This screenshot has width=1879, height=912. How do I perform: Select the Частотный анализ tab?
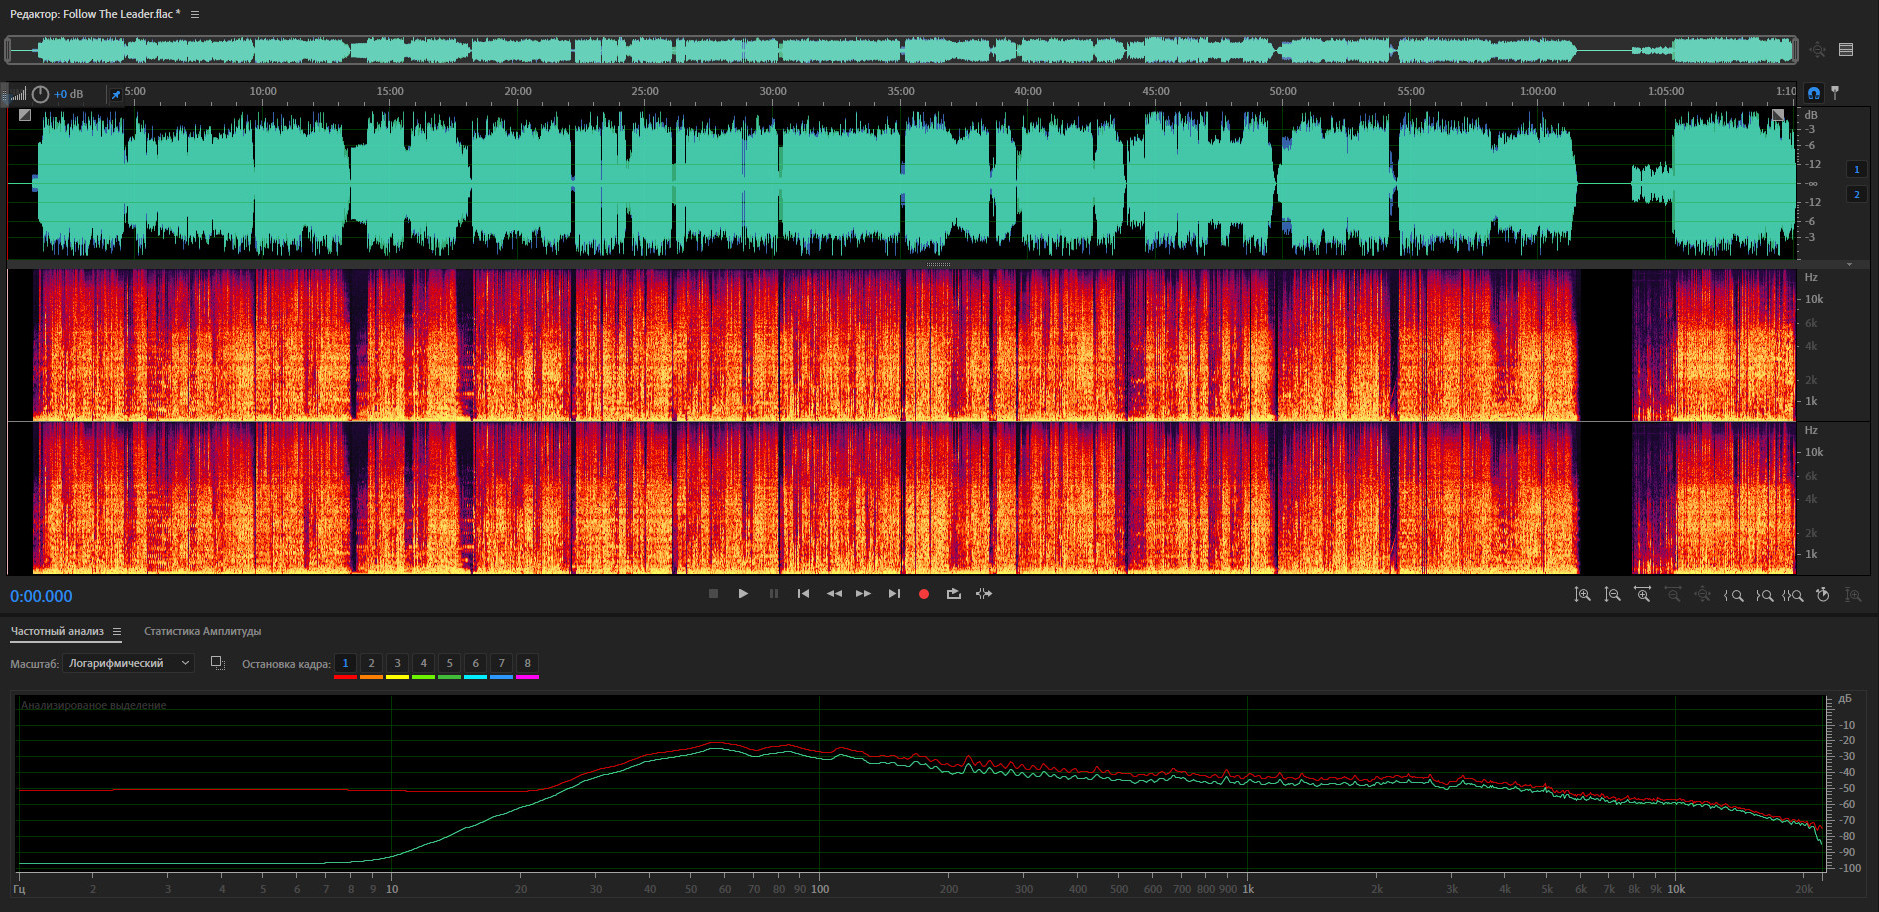57,631
